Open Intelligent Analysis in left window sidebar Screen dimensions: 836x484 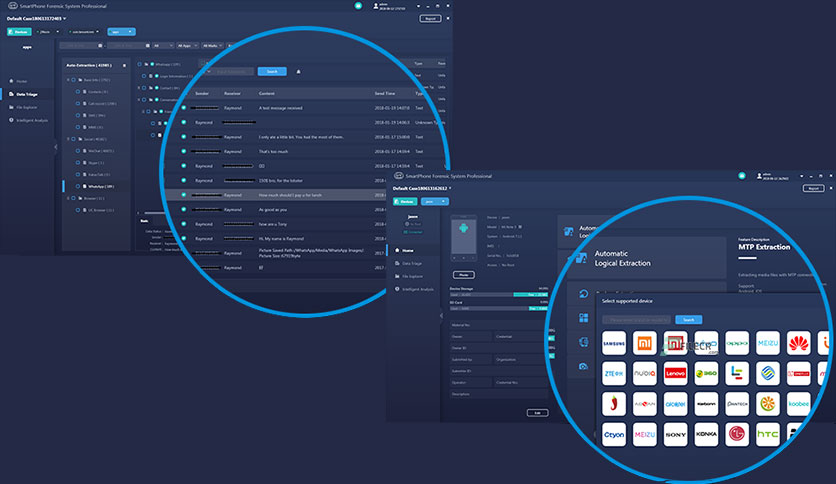(29, 120)
